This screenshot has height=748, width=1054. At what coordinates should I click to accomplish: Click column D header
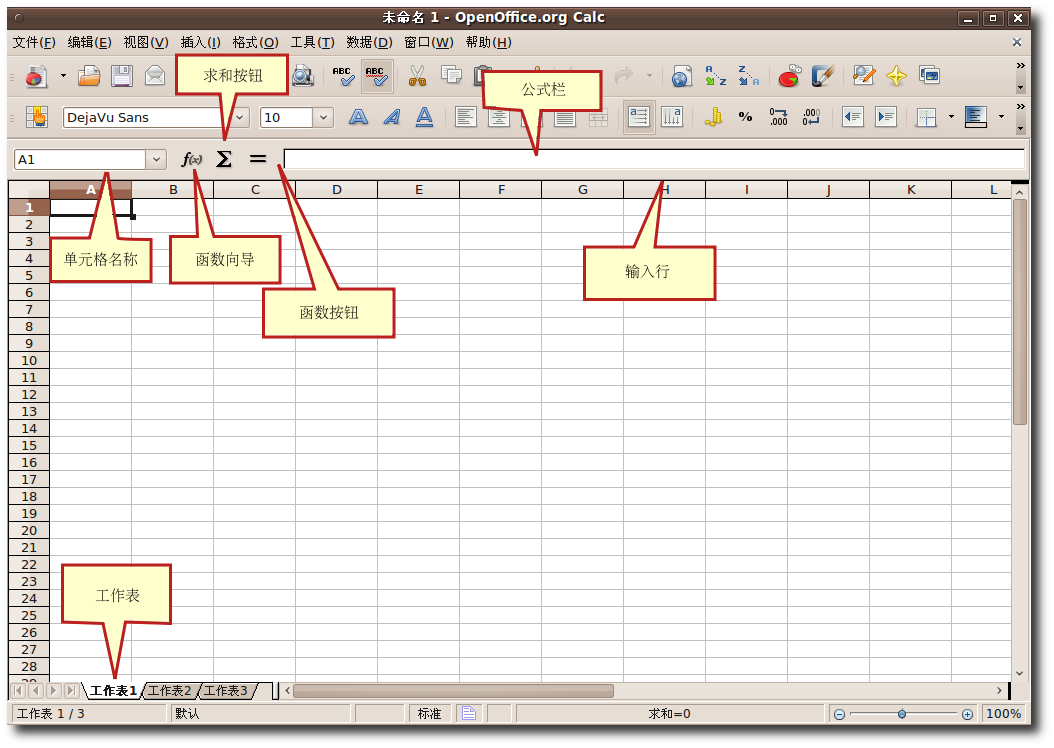(337, 190)
